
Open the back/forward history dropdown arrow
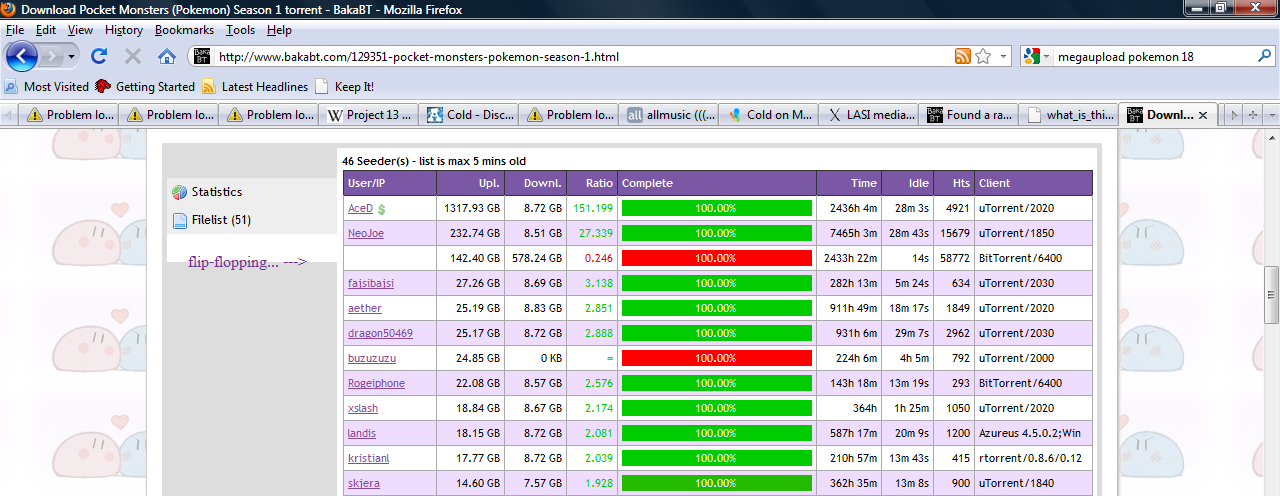coord(71,57)
